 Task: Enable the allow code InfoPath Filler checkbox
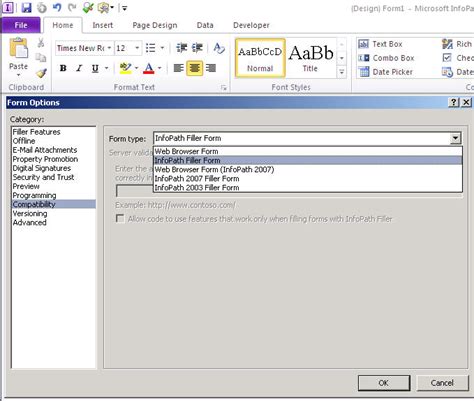pyautogui.click(x=120, y=219)
